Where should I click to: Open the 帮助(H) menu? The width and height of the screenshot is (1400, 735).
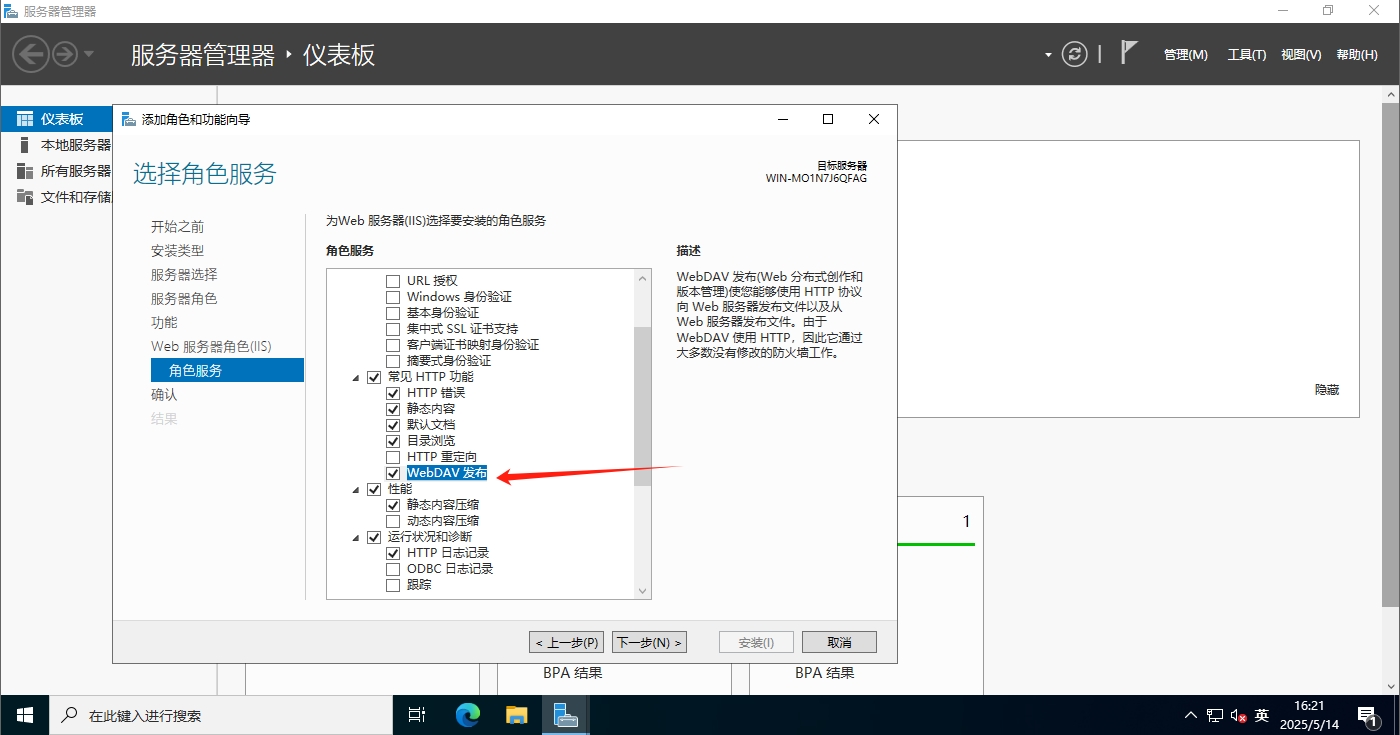pyautogui.click(x=1357, y=55)
